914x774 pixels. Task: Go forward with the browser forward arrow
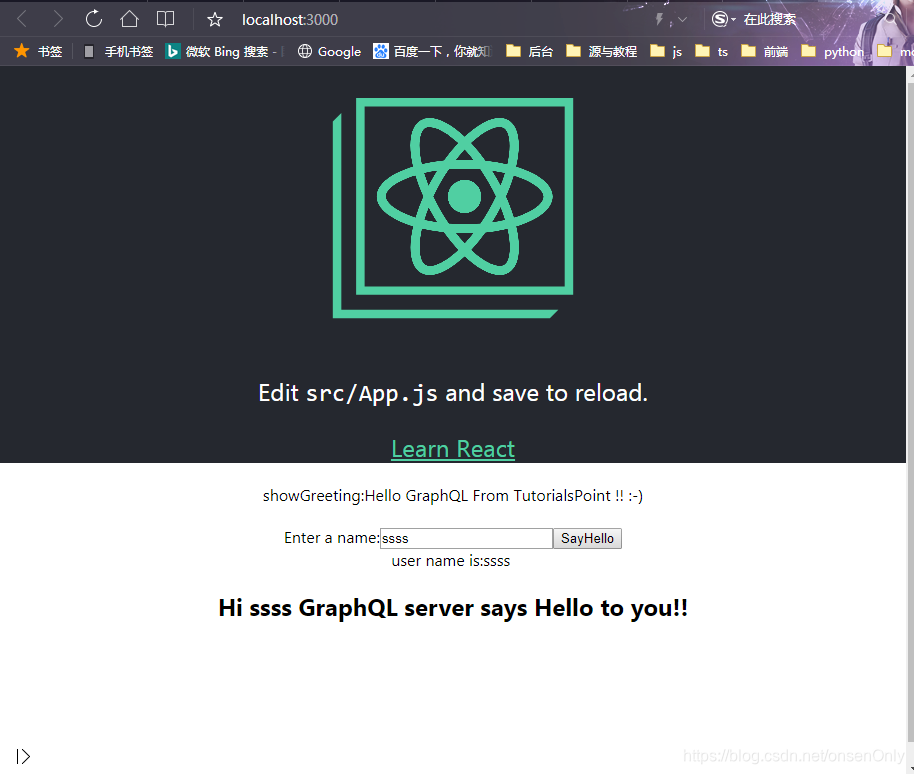pos(58,19)
